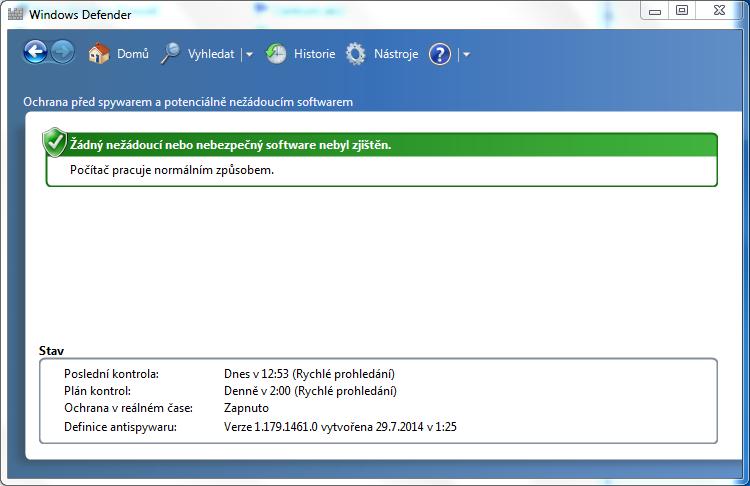Image resolution: width=750 pixels, height=486 pixels.
Task: Open the Domů home page label
Action: coord(133,54)
